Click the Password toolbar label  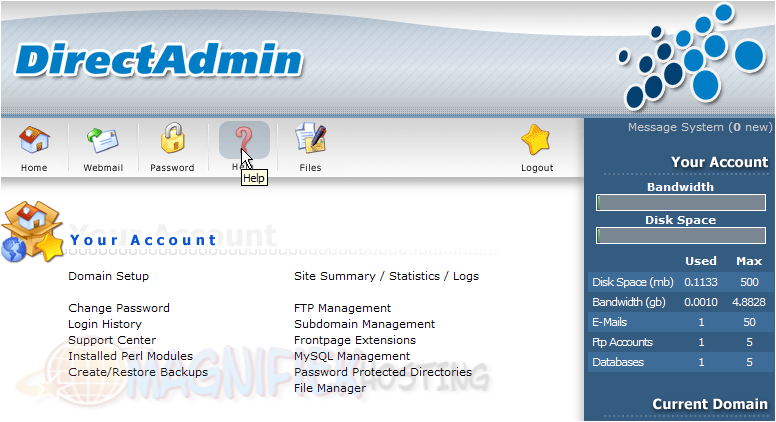click(172, 168)
